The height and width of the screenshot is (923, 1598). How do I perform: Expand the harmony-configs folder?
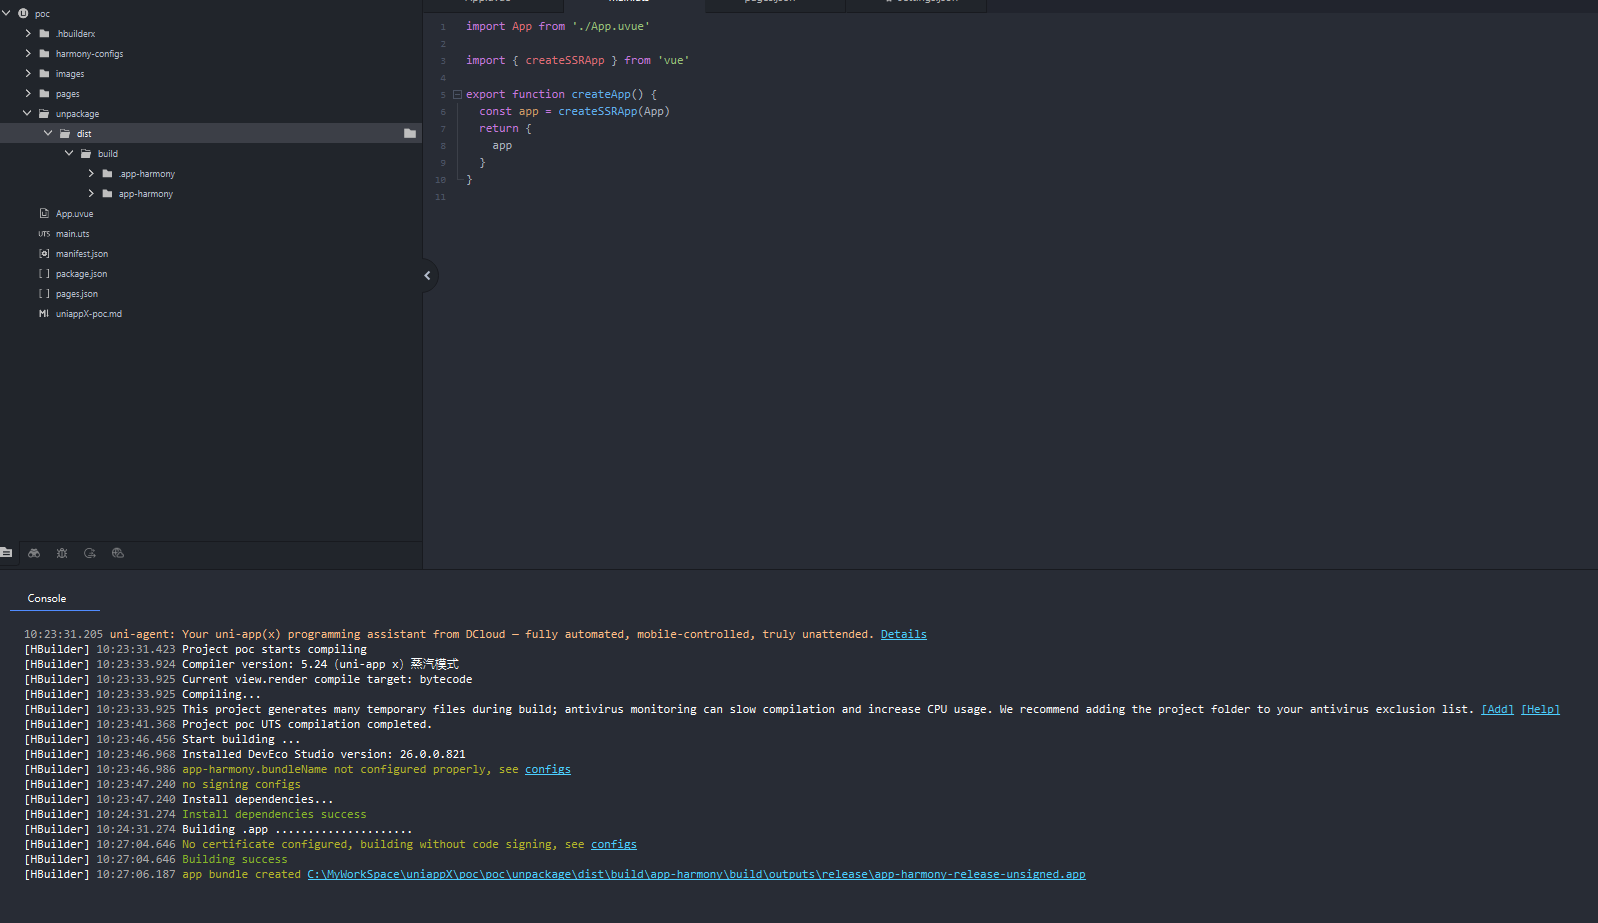[x=28, y=53]
